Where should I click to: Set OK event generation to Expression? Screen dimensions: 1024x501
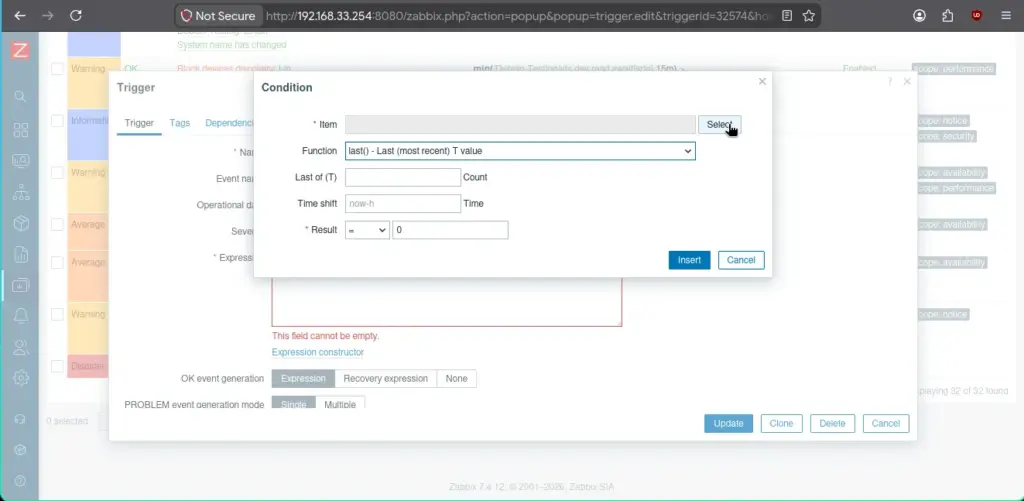303,378
